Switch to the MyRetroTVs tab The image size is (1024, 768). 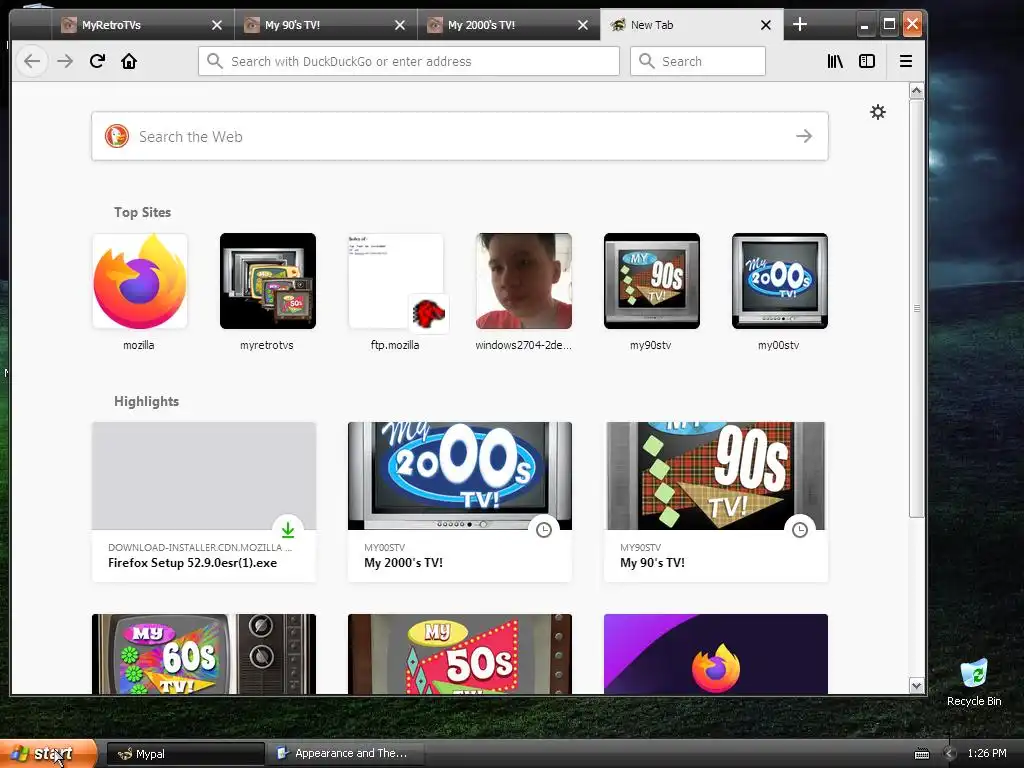[142, 25]
